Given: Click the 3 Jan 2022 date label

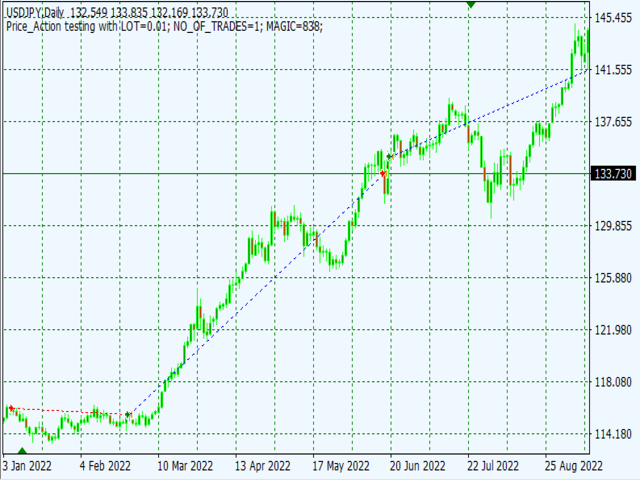Looking at the screenshot, I should [27, 466].
